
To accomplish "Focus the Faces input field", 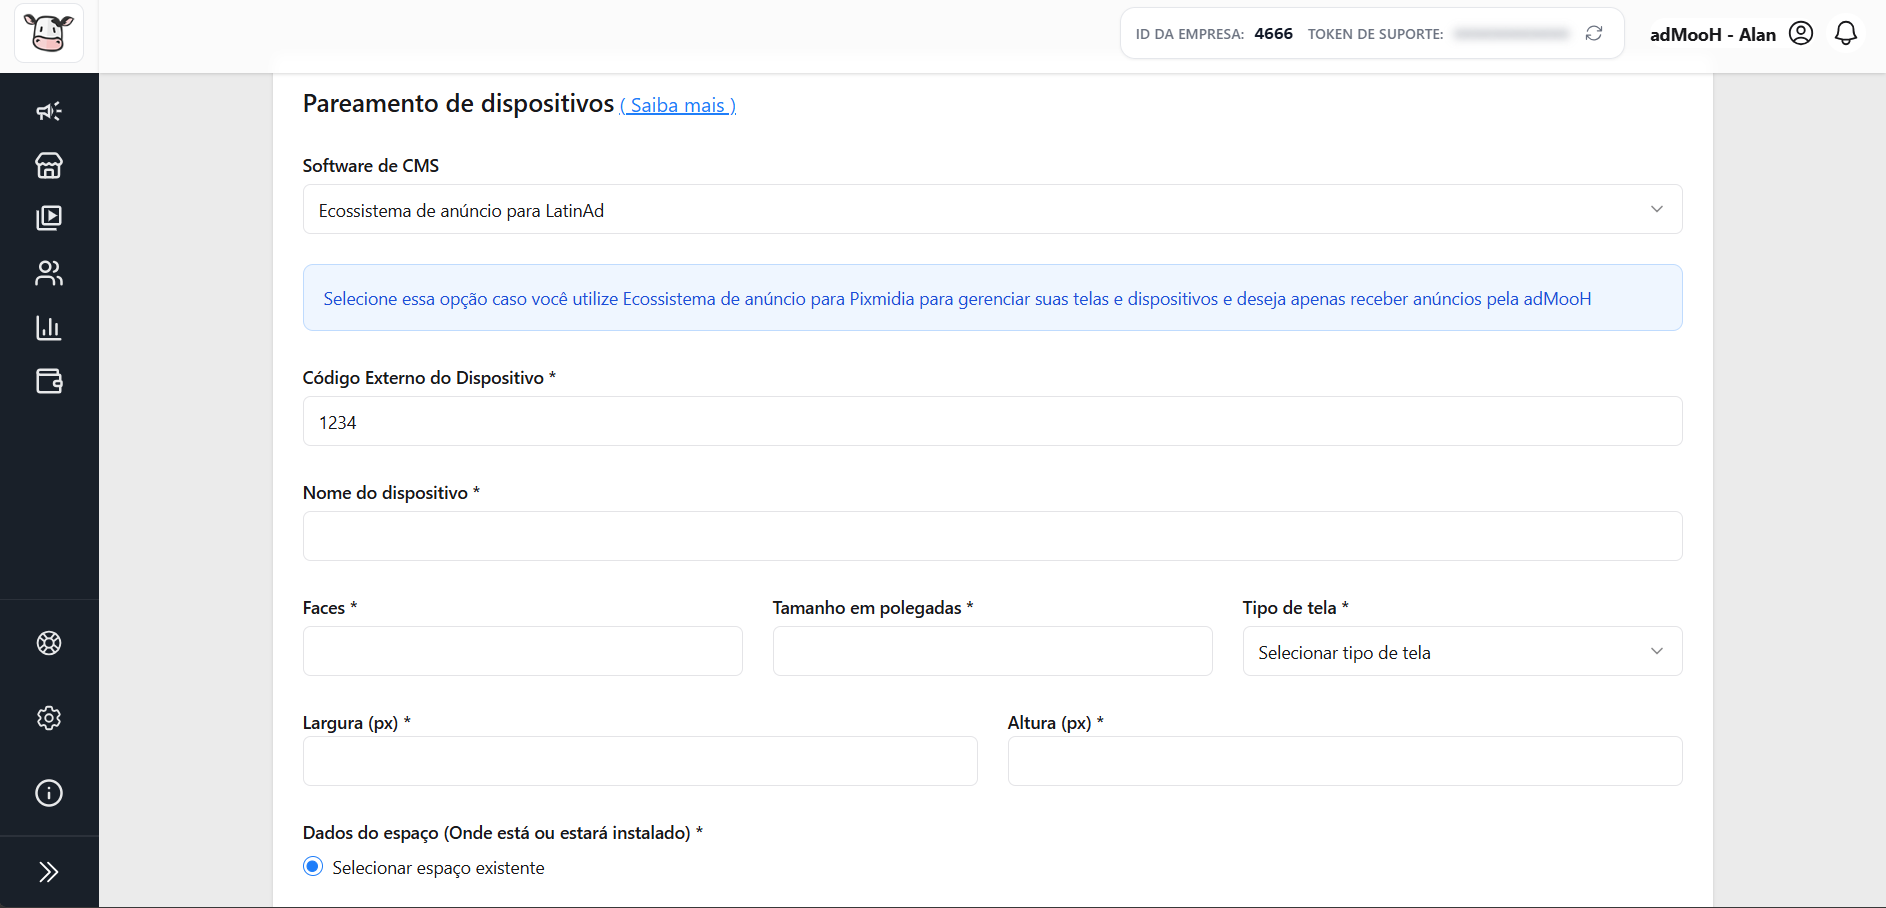I will [x=522, y=652].
